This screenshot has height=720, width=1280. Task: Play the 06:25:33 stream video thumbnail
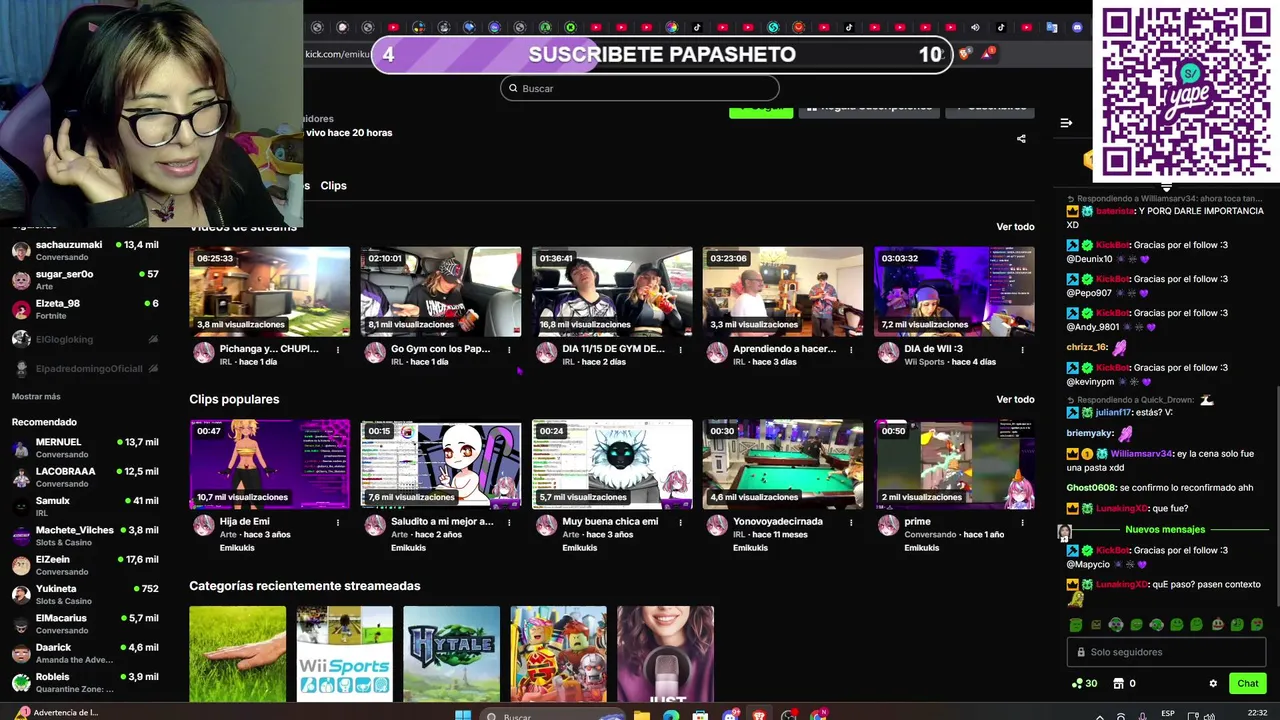(x=270, y=292)
